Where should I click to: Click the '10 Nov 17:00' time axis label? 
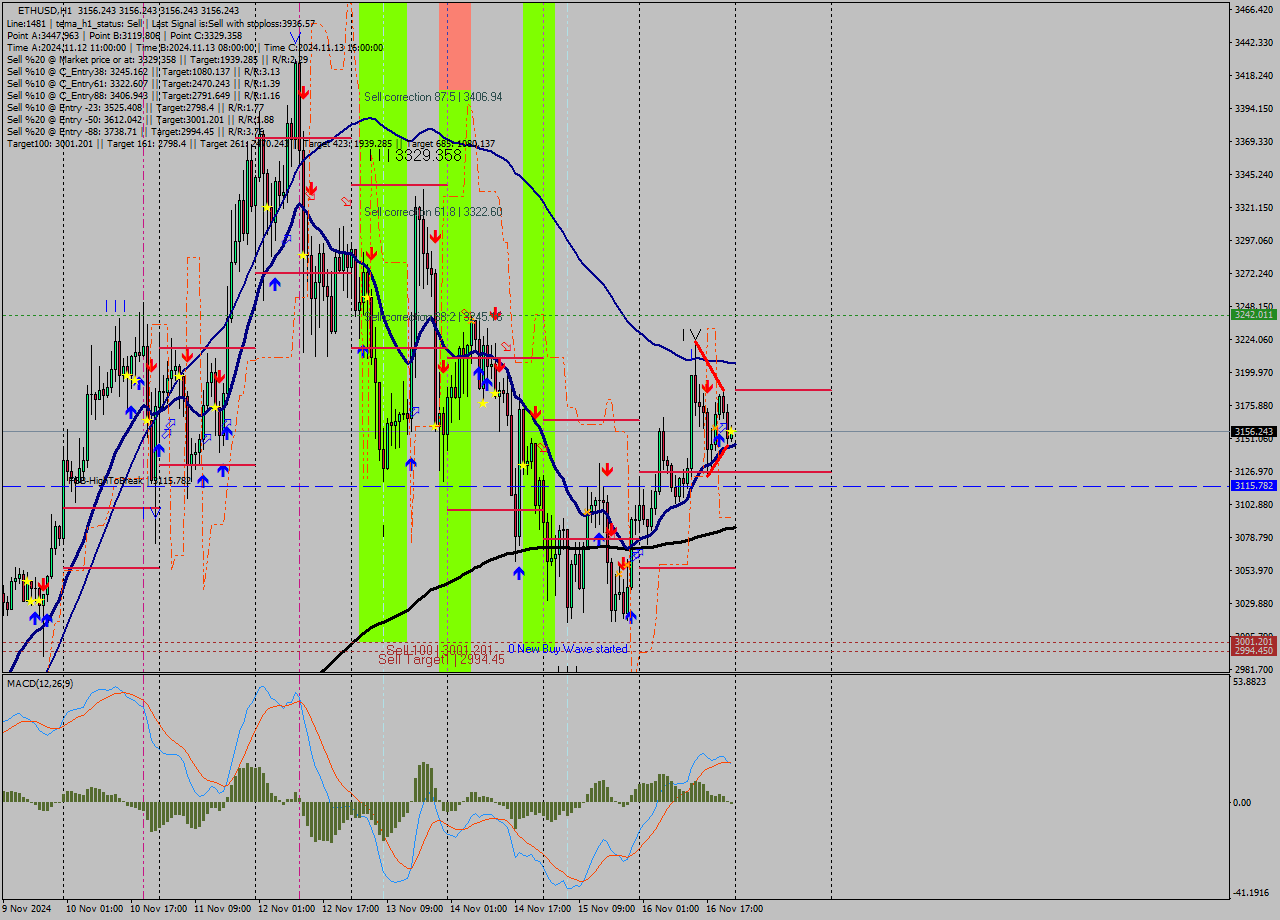[x=159, y=909]
